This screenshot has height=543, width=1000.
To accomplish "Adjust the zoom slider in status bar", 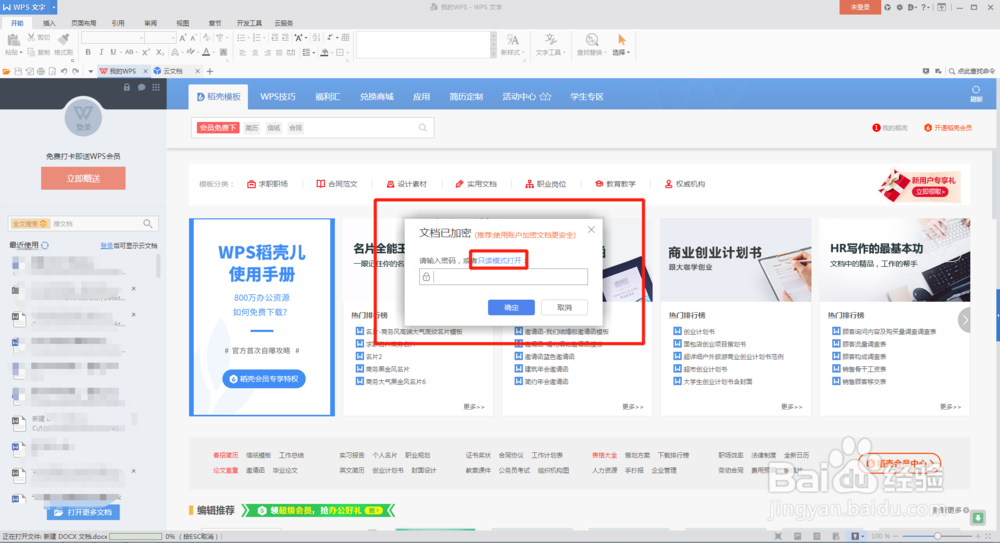I will [x=938, y=536].
